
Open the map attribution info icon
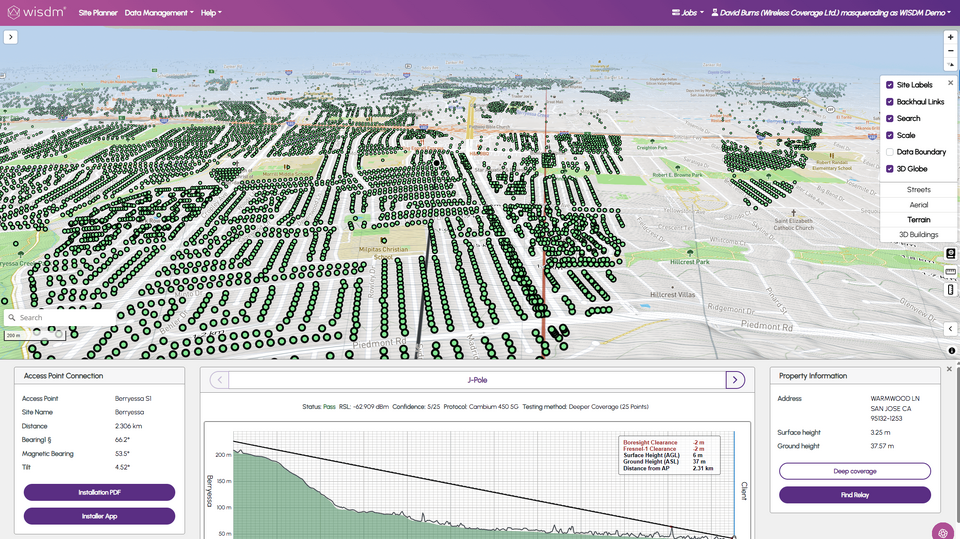pyautogui.click(x=951, y=350)
